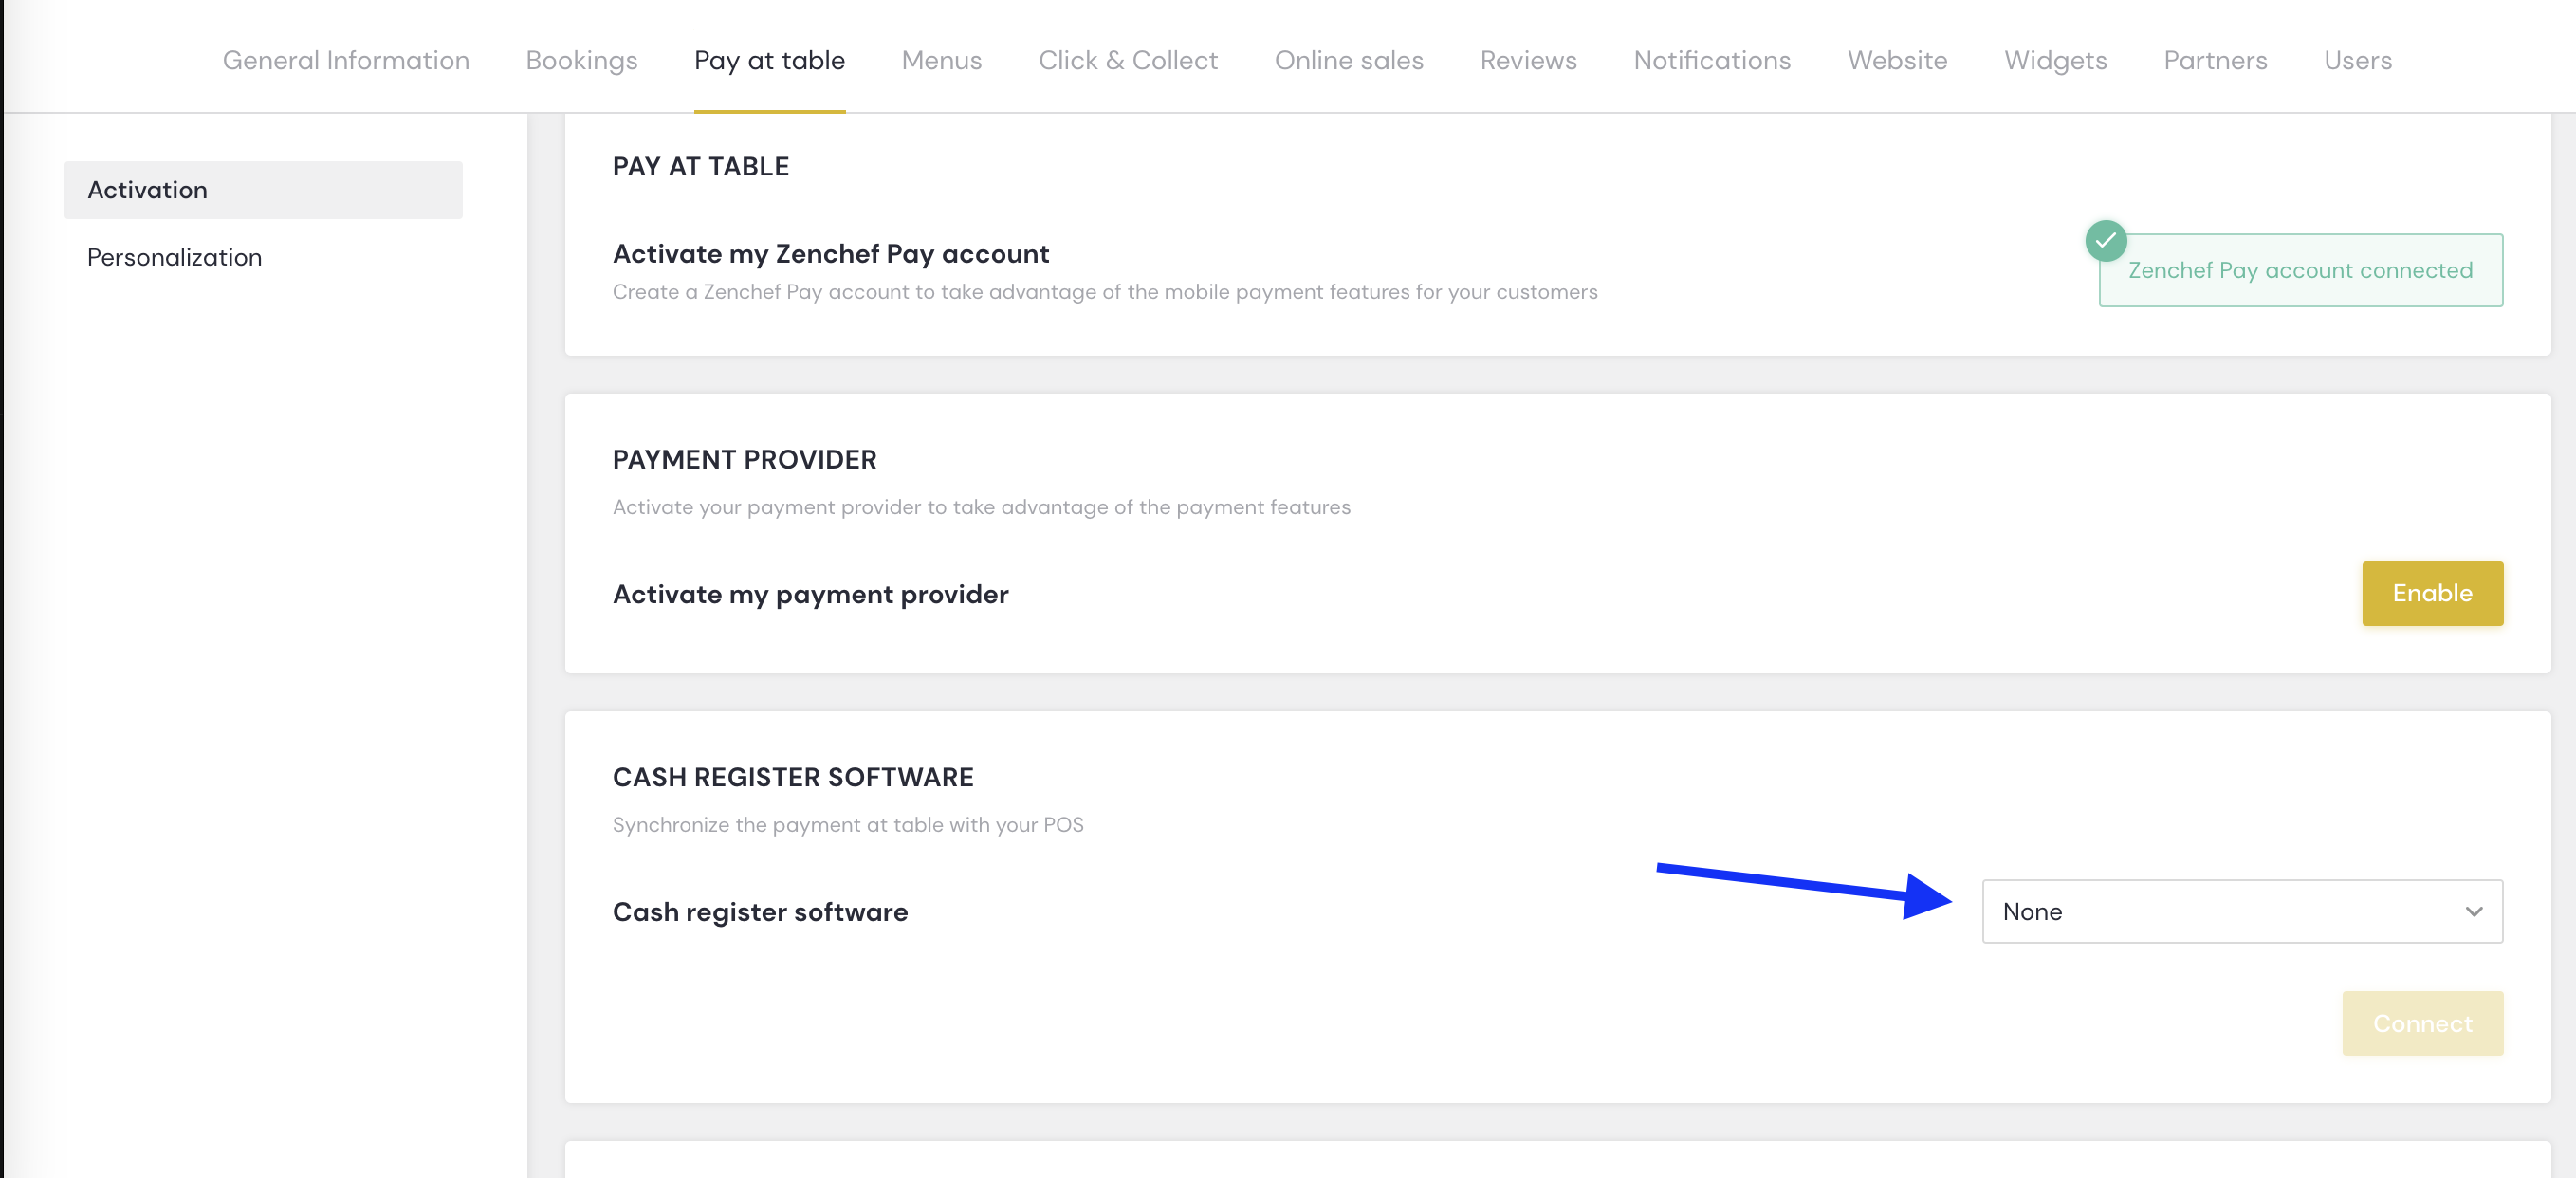
Task: Select the Pay at table tab
Action: (x=769, y=60)
